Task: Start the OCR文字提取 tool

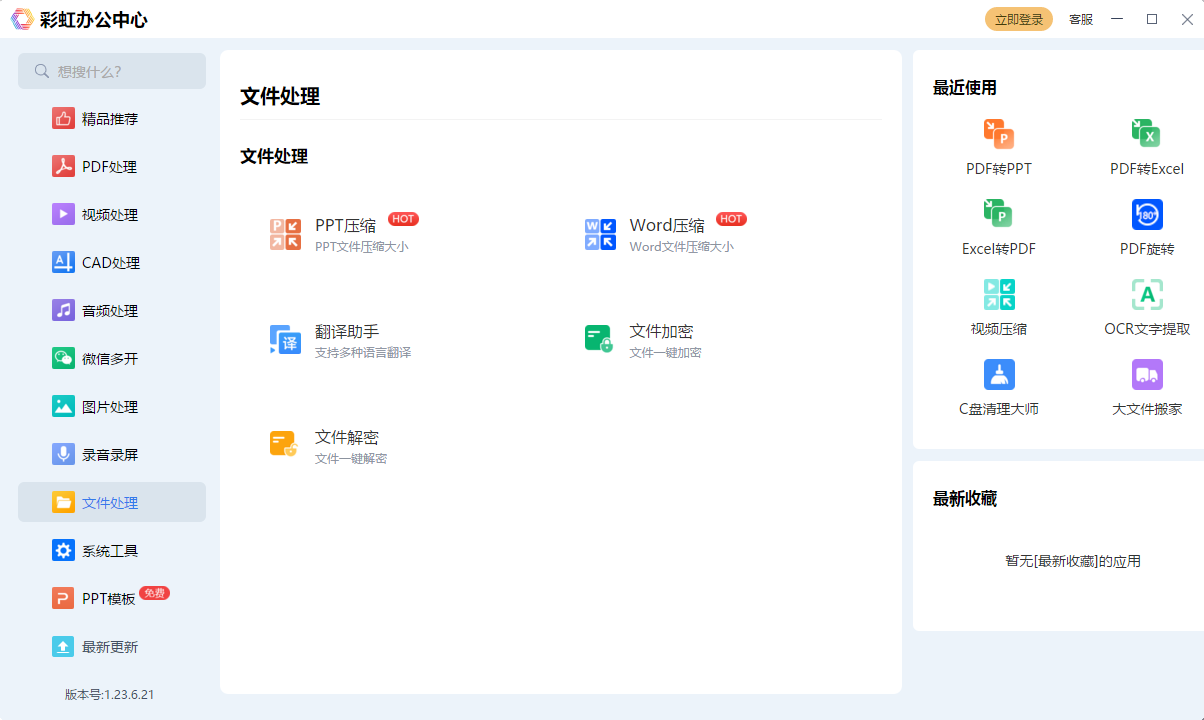Action: pos(1146,305)
